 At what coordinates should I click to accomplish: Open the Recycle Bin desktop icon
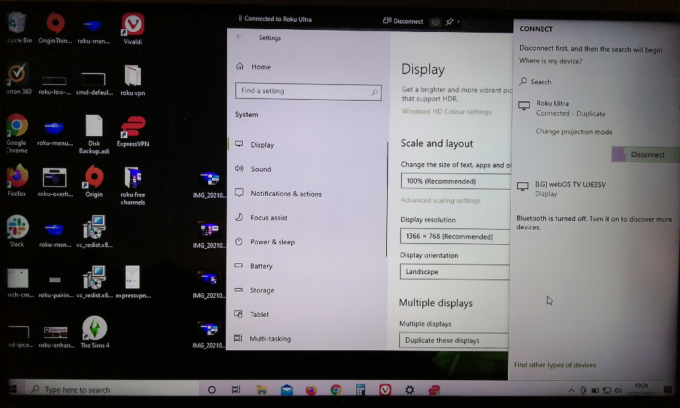[17, 27]
